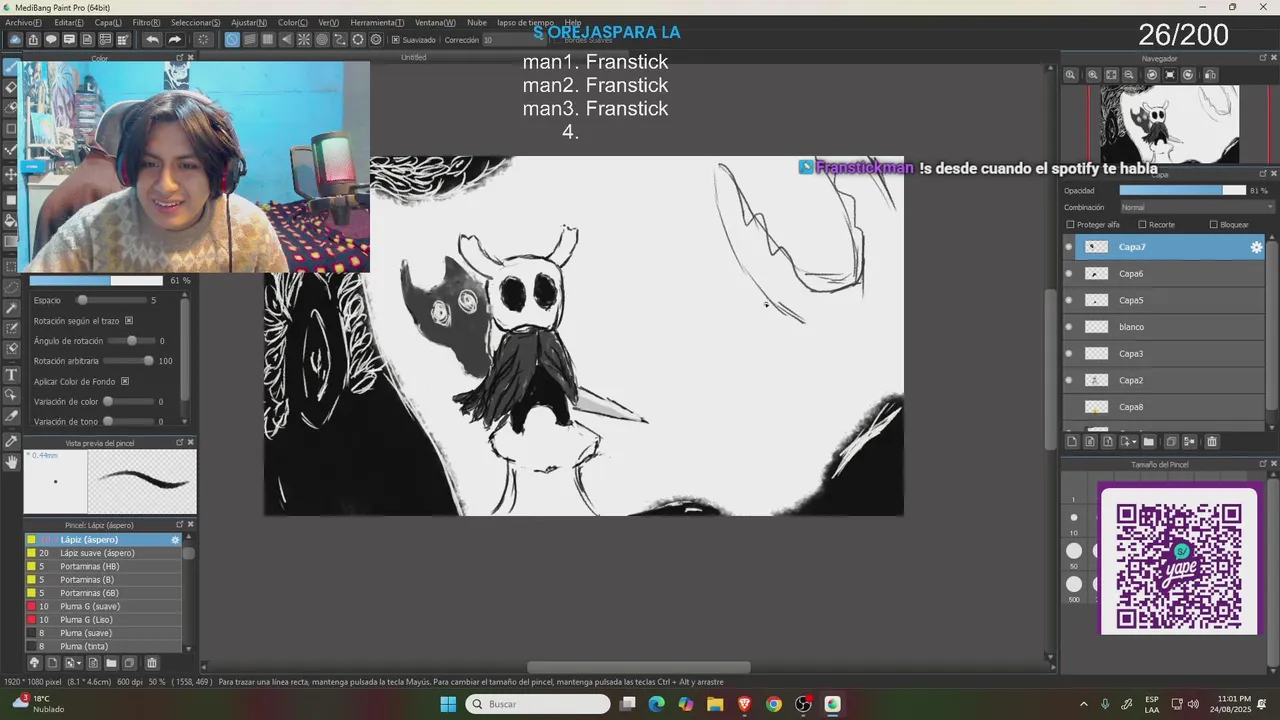Click the flip view icon in Navigator
This screenshot has height=720, width=1280.
point(1211,75)
